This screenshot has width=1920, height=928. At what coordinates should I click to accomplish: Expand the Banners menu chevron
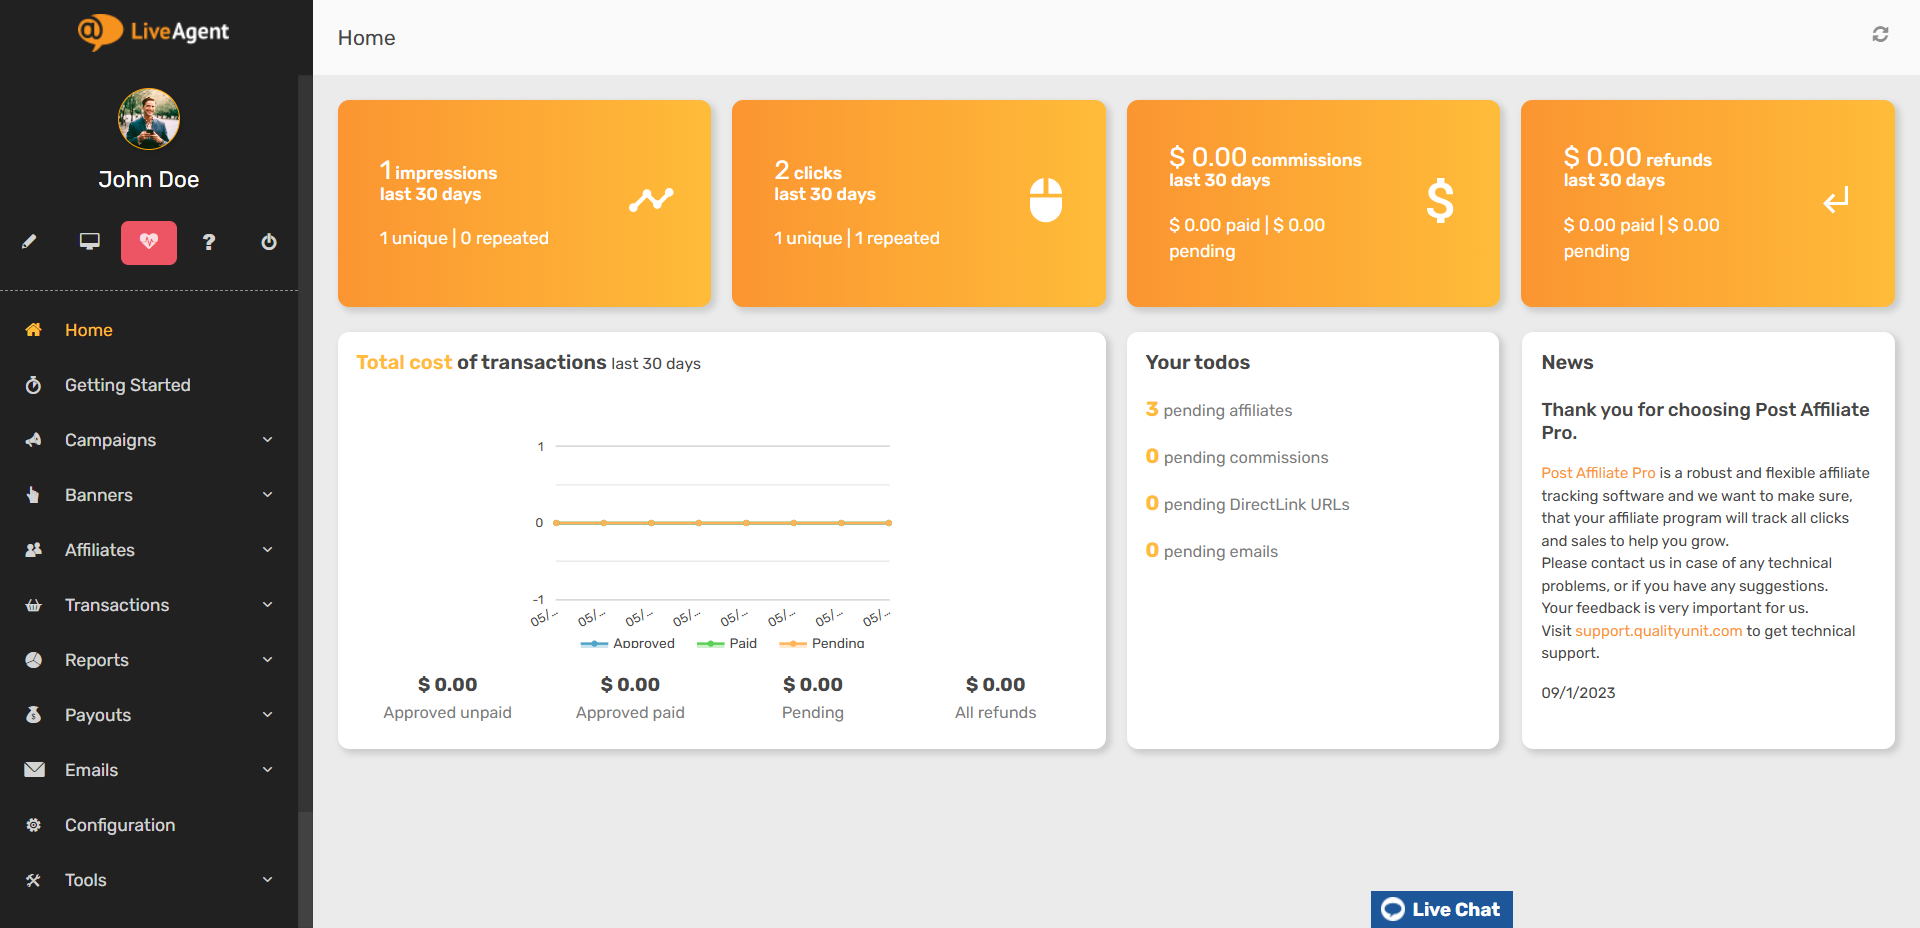[267, 495]
